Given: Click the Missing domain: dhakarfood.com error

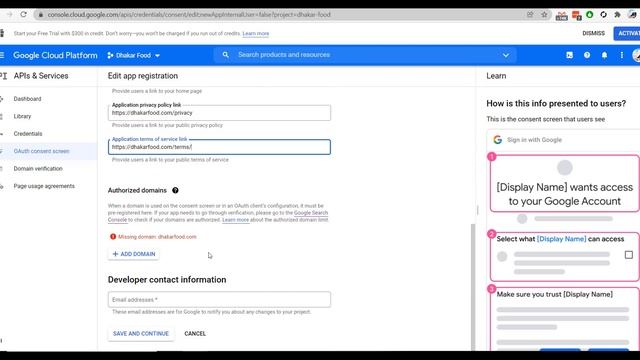Looking at the screenshot, I should point(153,237).
